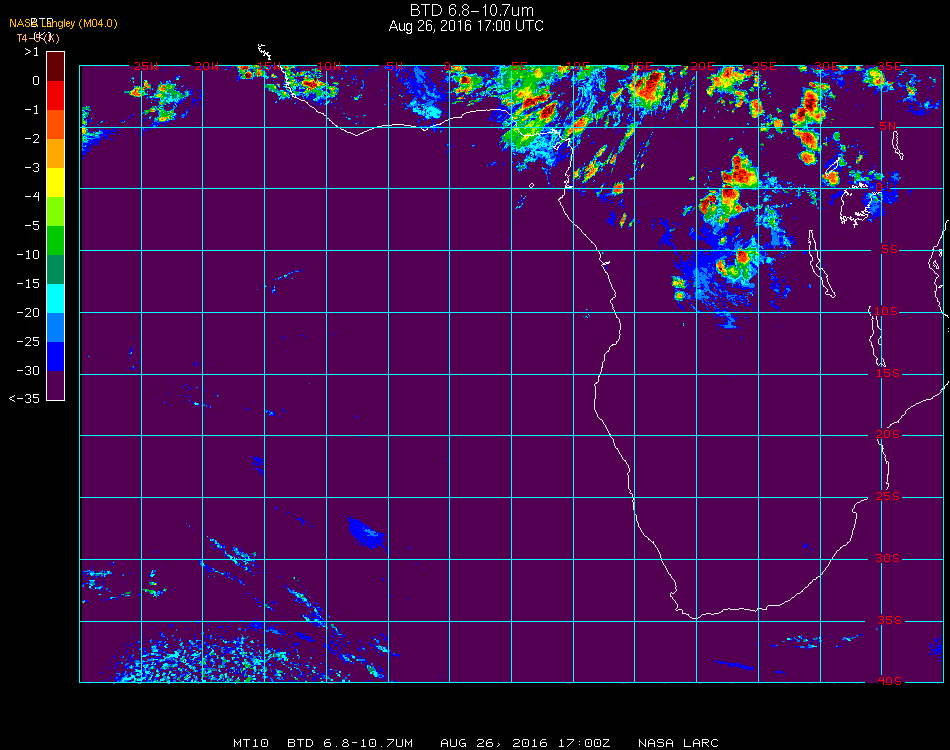The width and height of the screenshot is (950, 750).
Task: Click the '15E' longitude label
Action: coord(640,66)
